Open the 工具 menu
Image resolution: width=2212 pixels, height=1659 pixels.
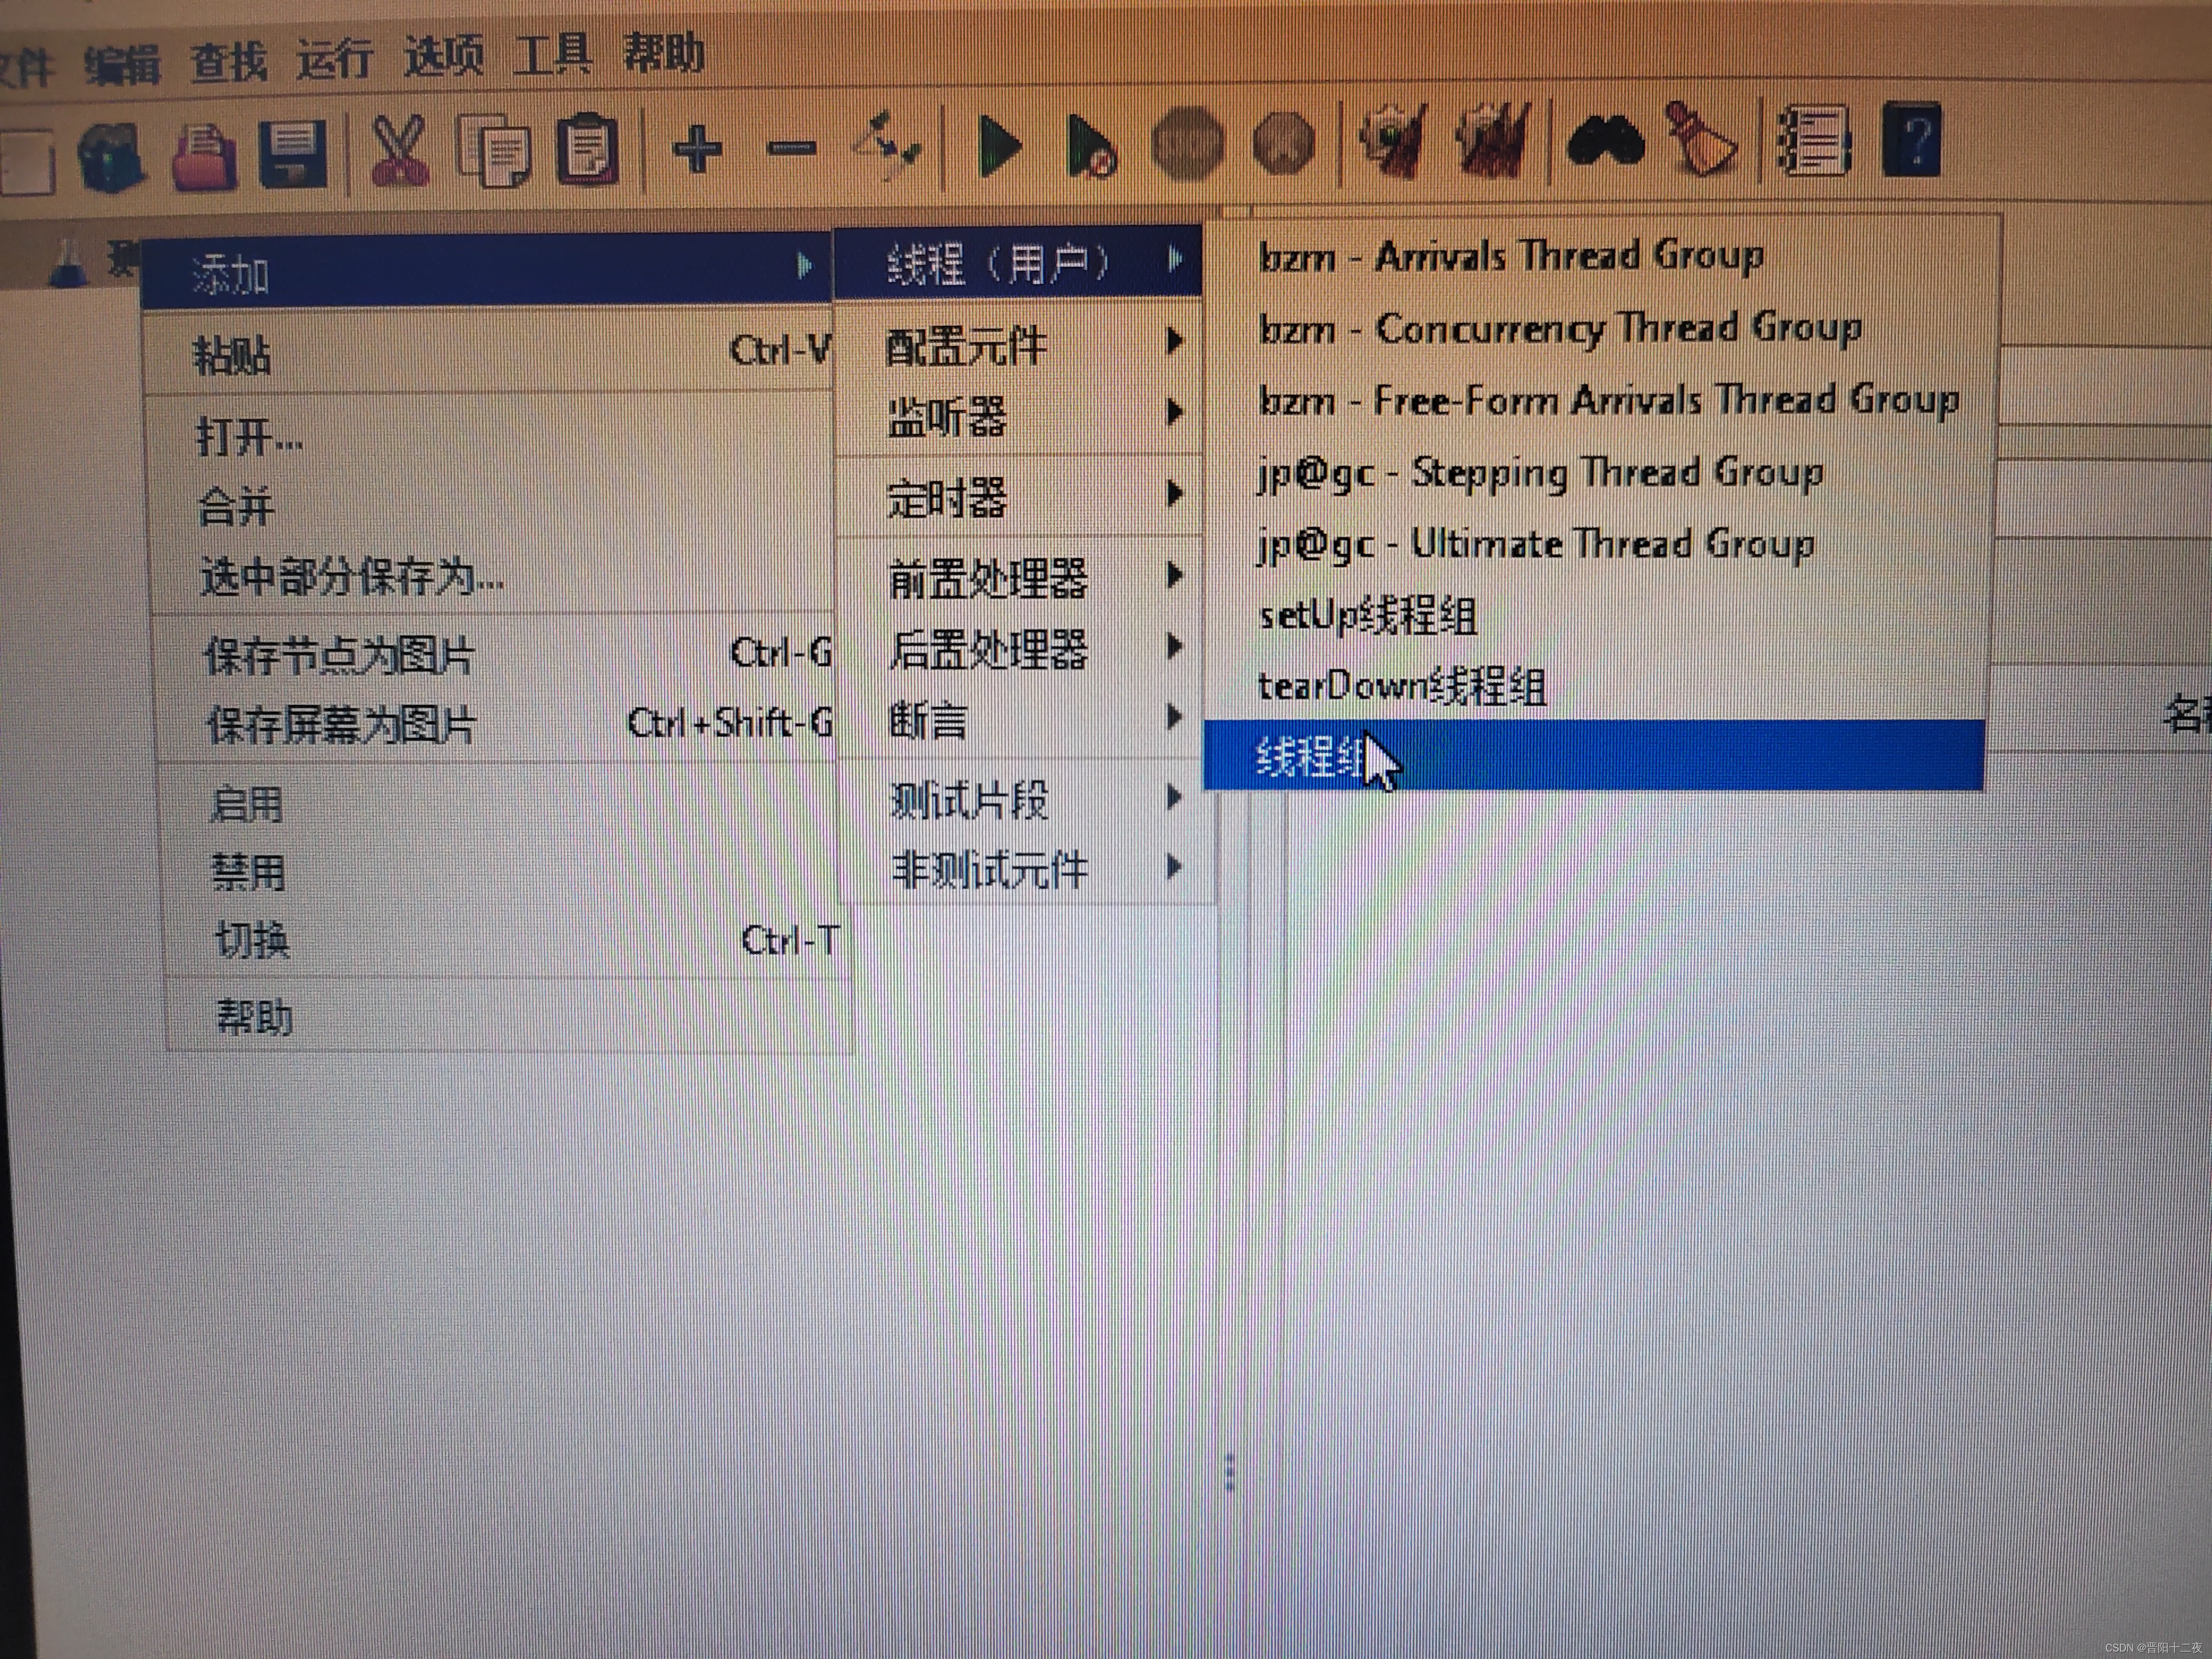556,55
